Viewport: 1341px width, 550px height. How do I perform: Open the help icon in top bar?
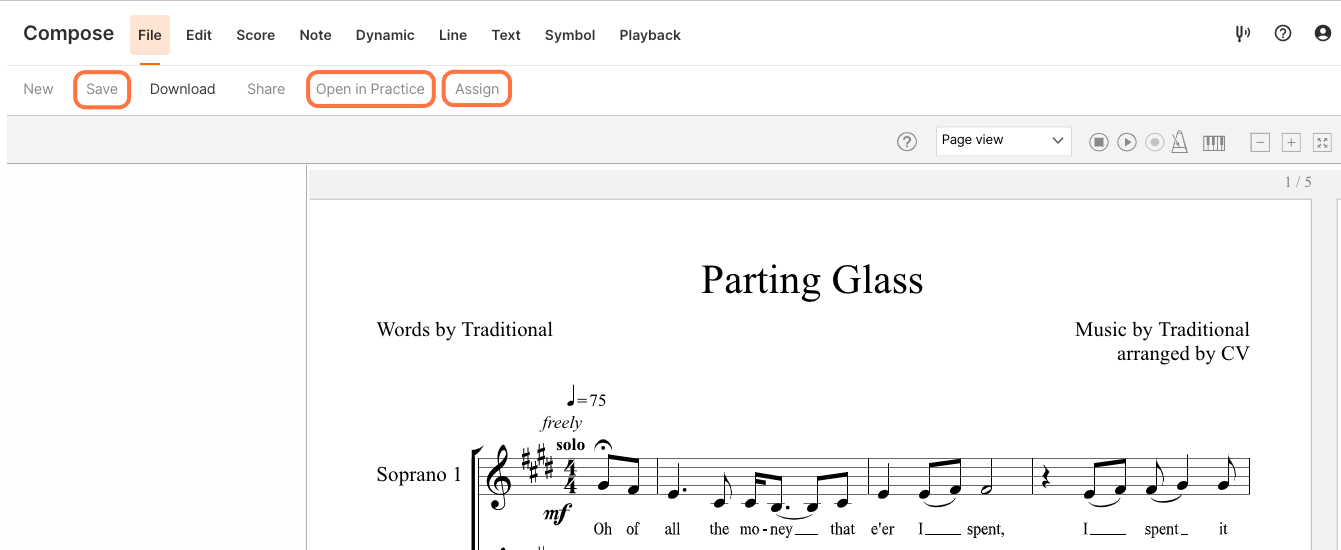(x=1283, y=34)
